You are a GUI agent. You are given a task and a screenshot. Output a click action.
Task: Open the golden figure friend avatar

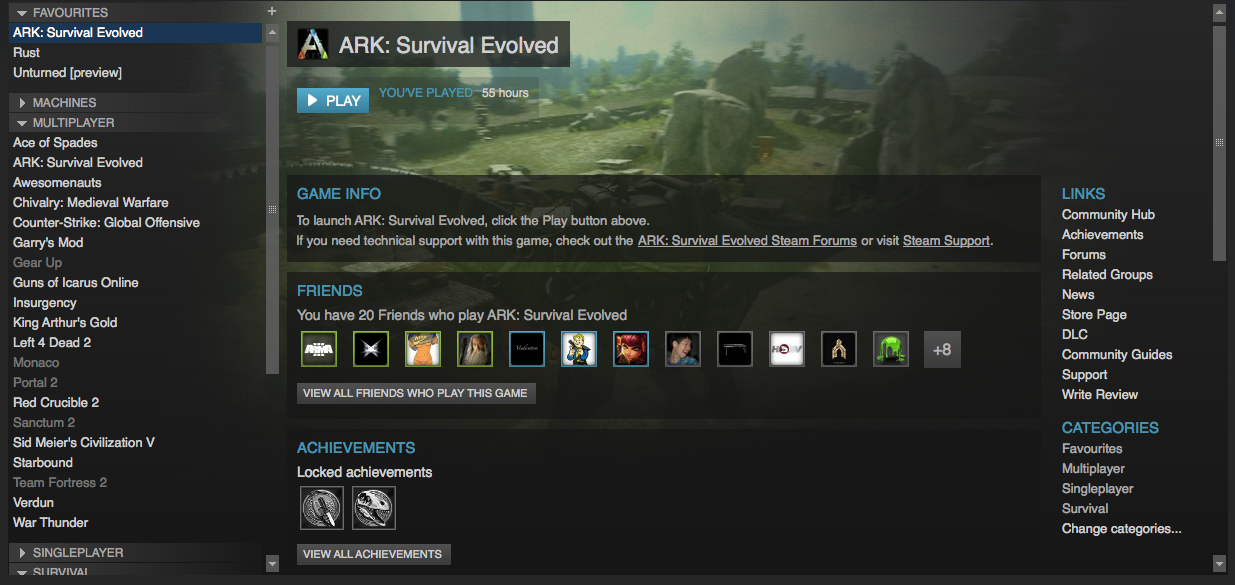click(839, 349)
